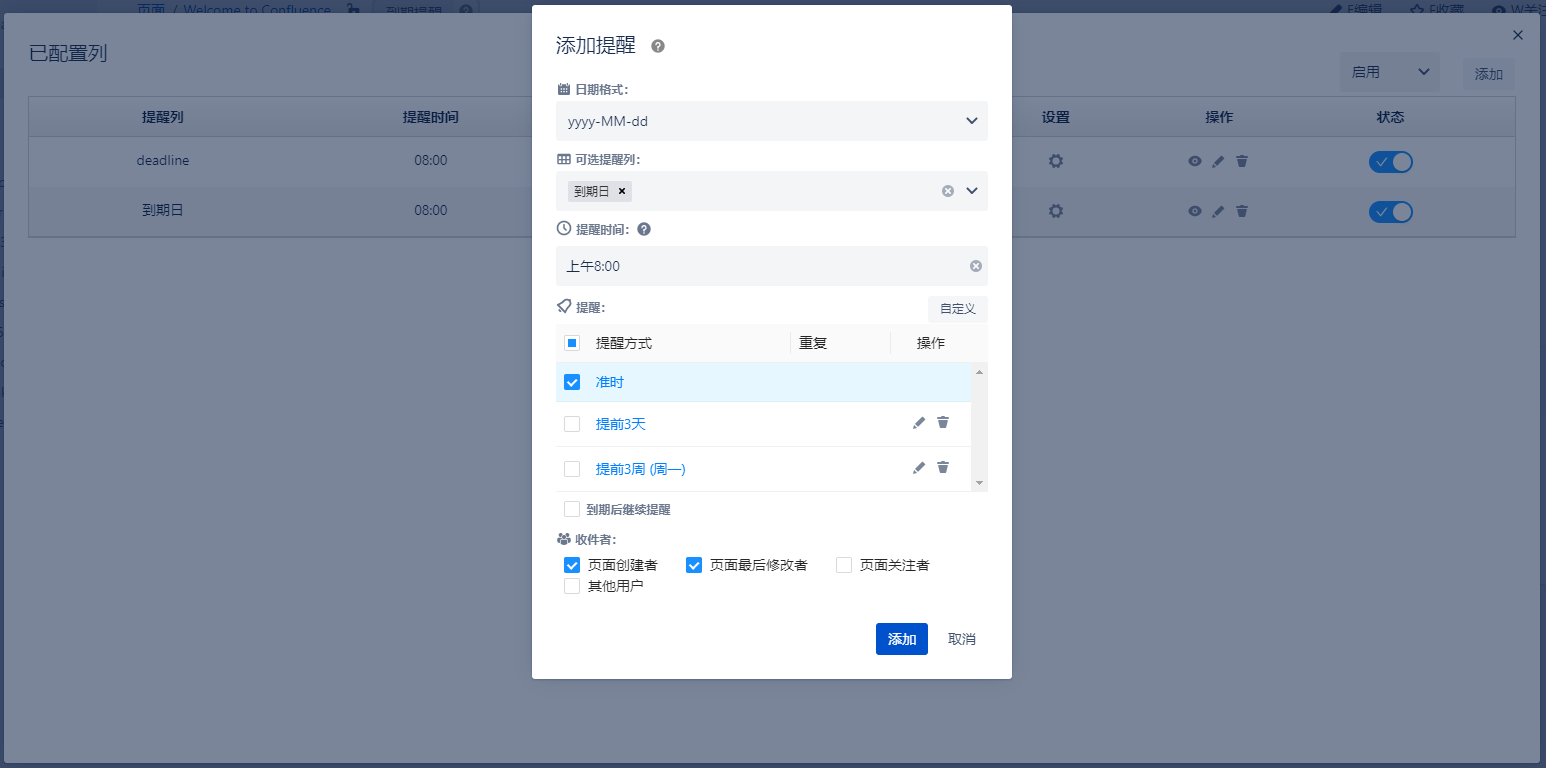Enable the 到期后继续提醒 checkbox

point(572,509)
